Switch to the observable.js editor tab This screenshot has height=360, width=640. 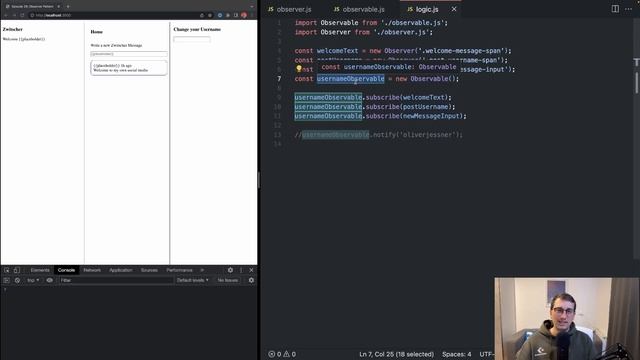[x=359, y=9]
